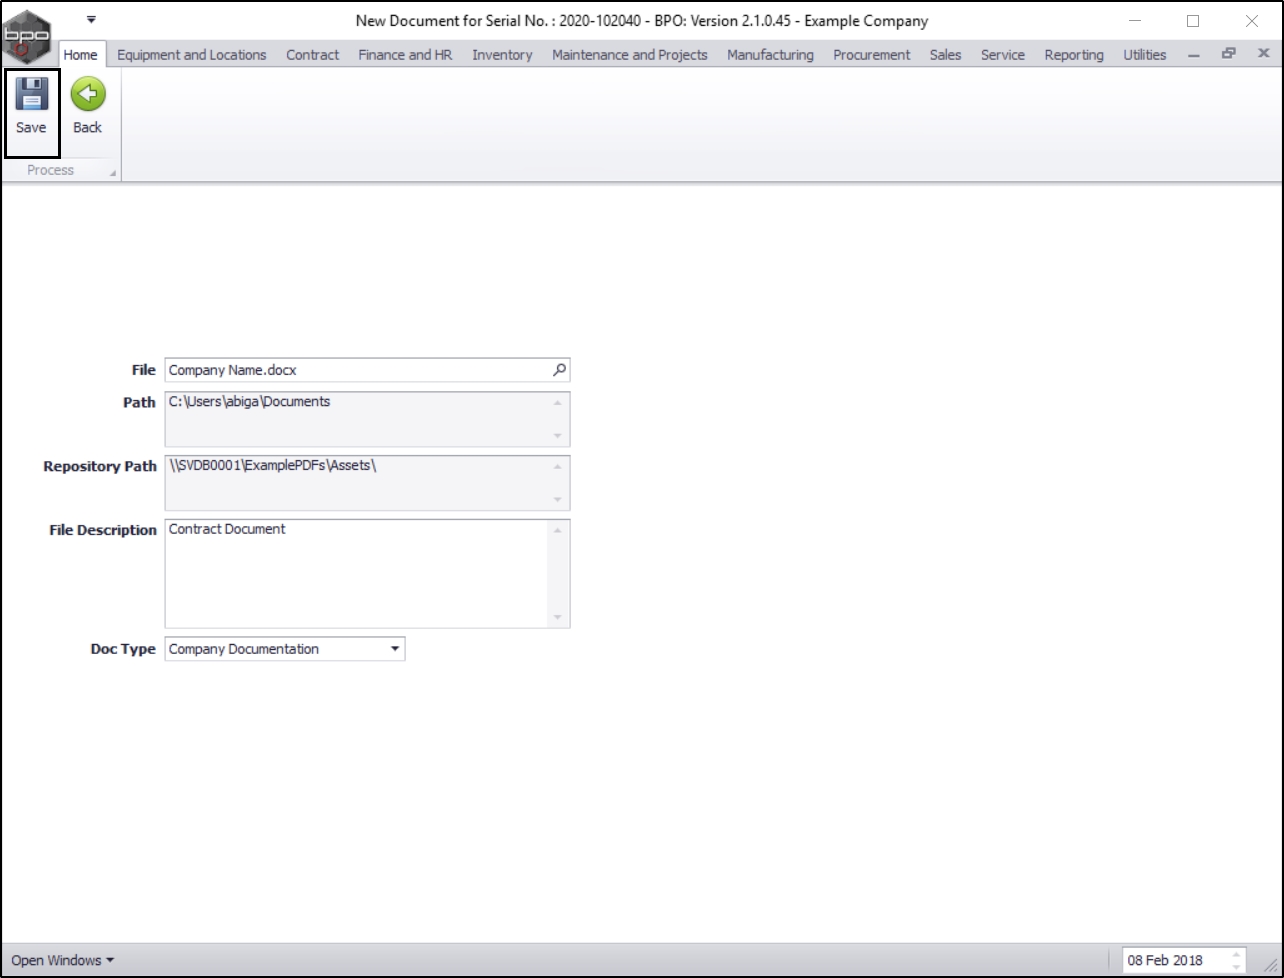
Task: Open the Reporting ribbon tab
Action: click(1074, 55)
